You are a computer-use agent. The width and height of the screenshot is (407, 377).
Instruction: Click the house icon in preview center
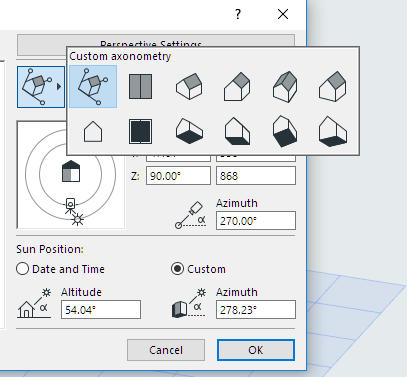[x=71, y=171]
